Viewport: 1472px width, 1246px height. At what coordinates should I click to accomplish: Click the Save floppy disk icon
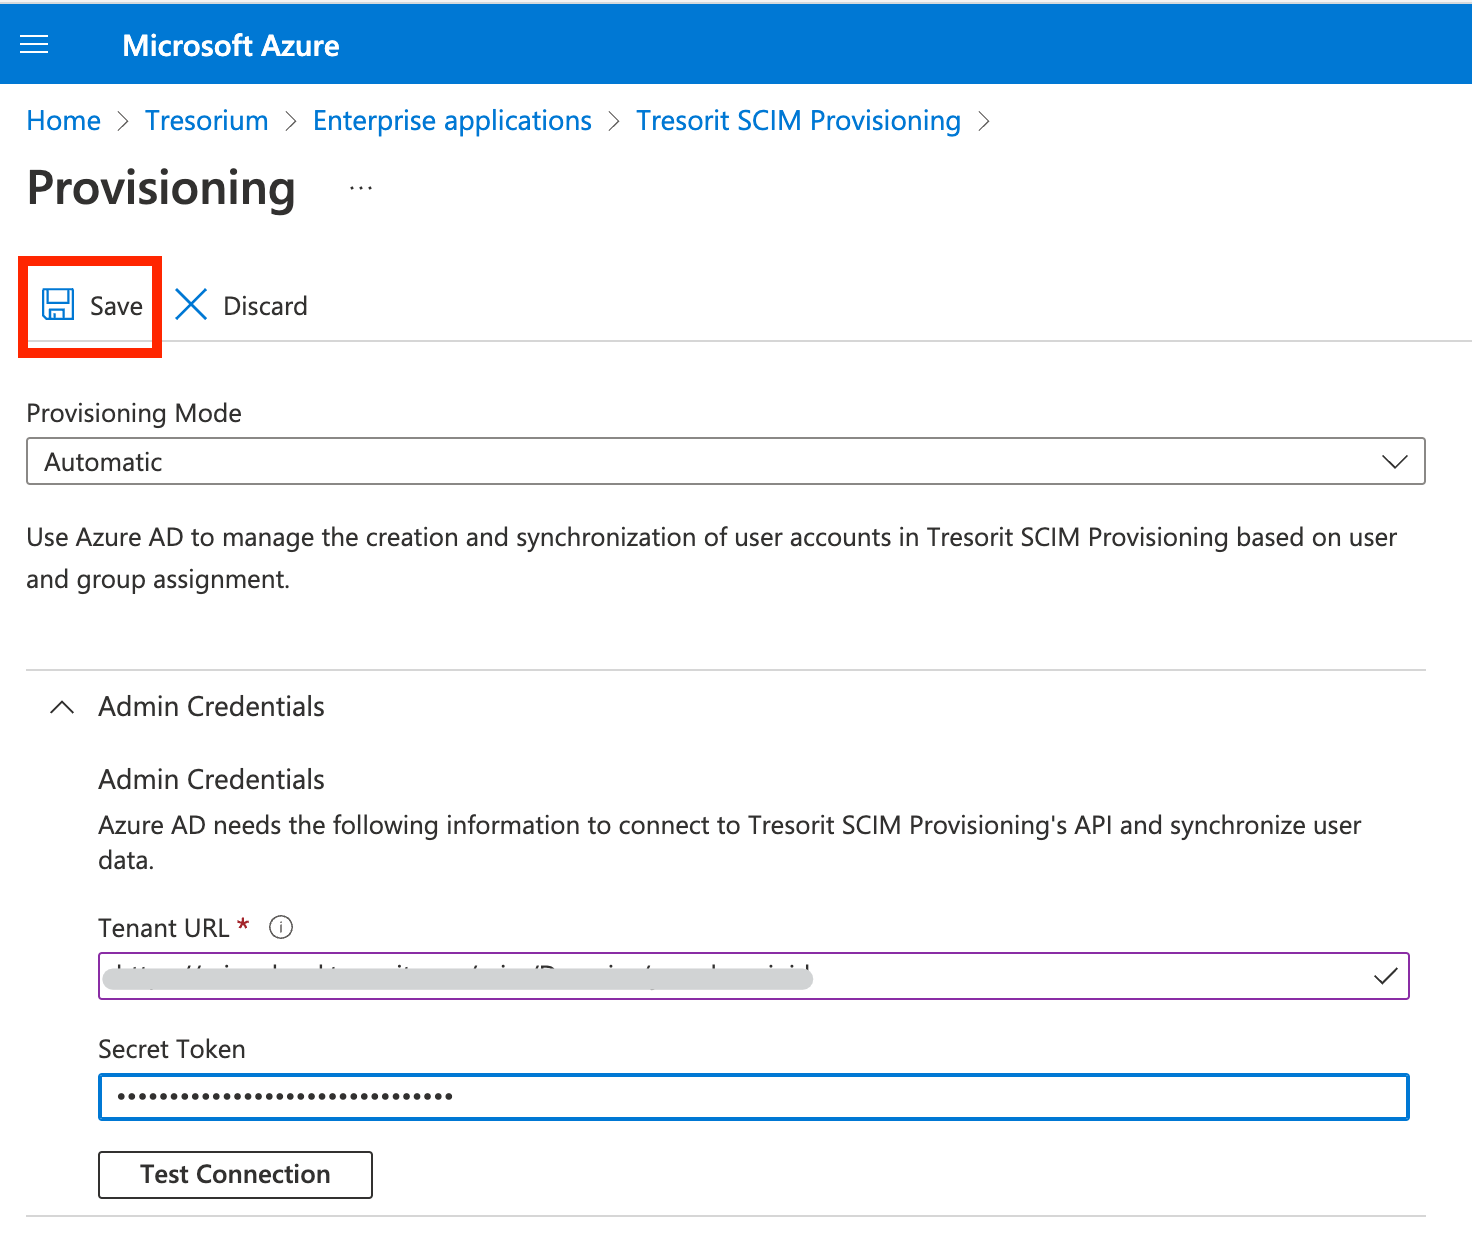click(58, 304)
